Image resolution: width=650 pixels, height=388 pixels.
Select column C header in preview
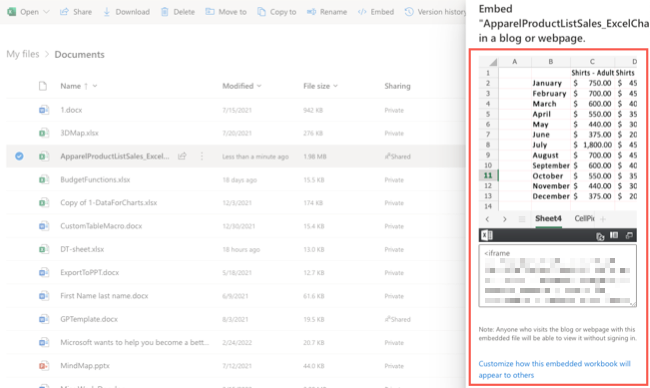pyautogui.click(x=592, y=61)
